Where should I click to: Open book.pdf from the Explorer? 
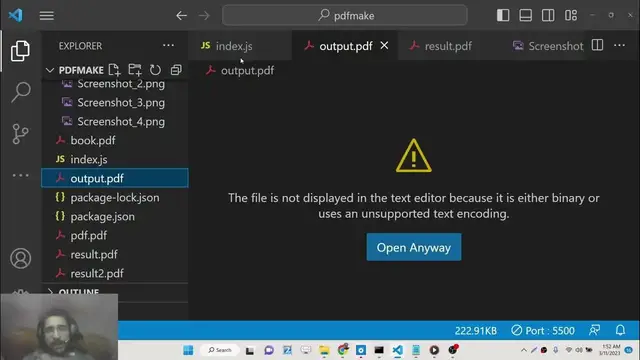(115, 140)
